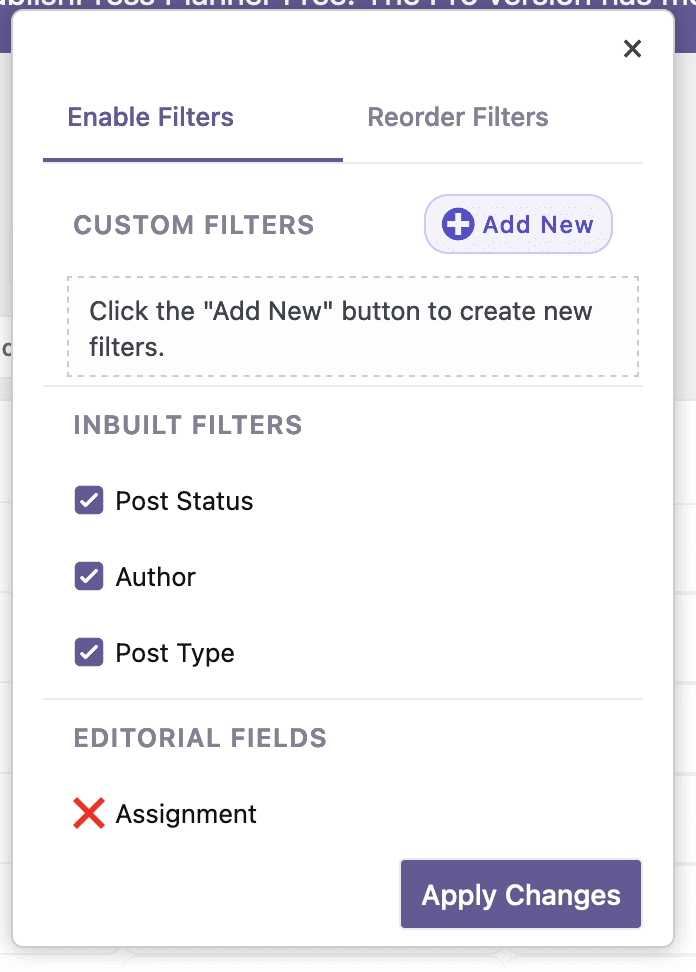Image resolution: width=696 pixels, height=972 pixels.
Task: Click the plus icon inside Add New
Action: (456, 224)
